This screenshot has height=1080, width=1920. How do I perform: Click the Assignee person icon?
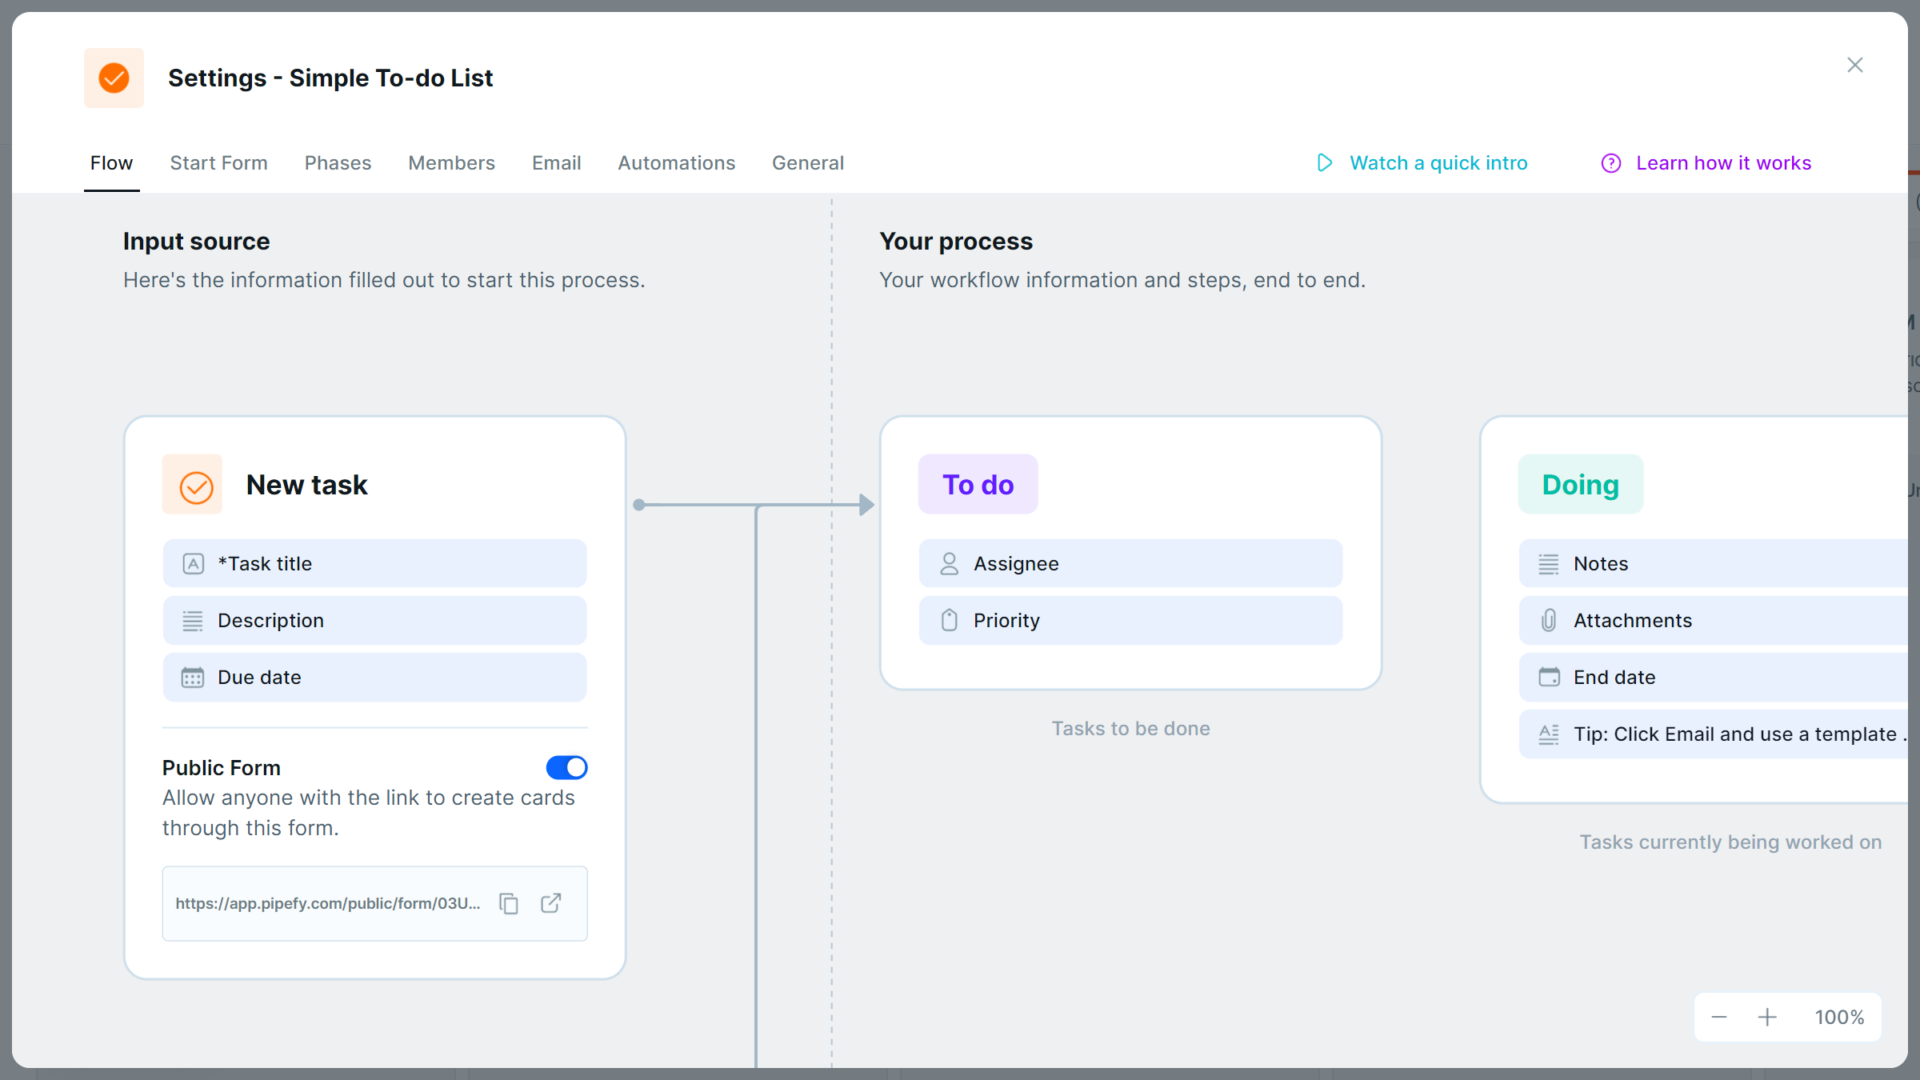(949, 563)
